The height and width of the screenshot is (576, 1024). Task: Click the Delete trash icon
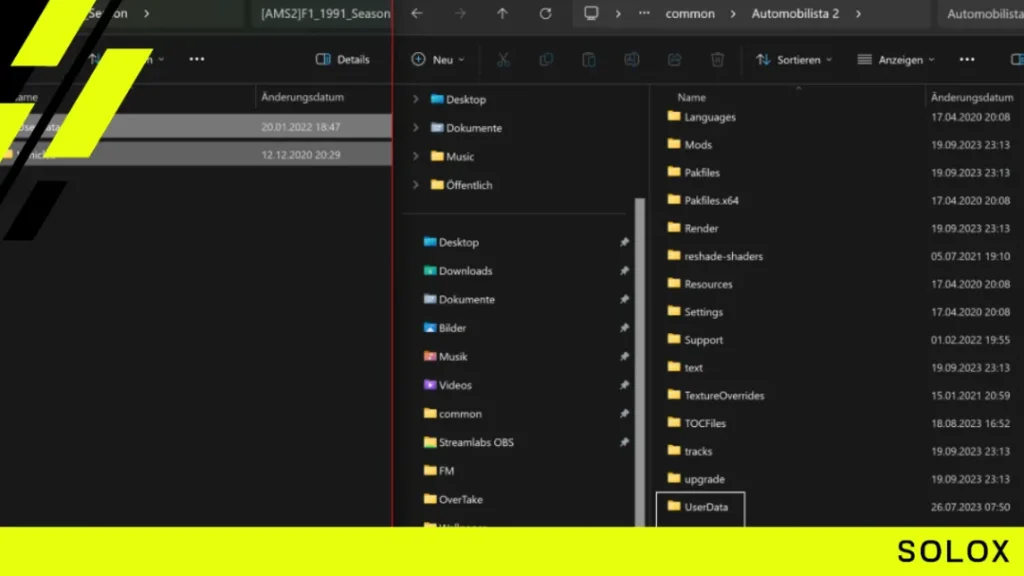click(717, 59)
